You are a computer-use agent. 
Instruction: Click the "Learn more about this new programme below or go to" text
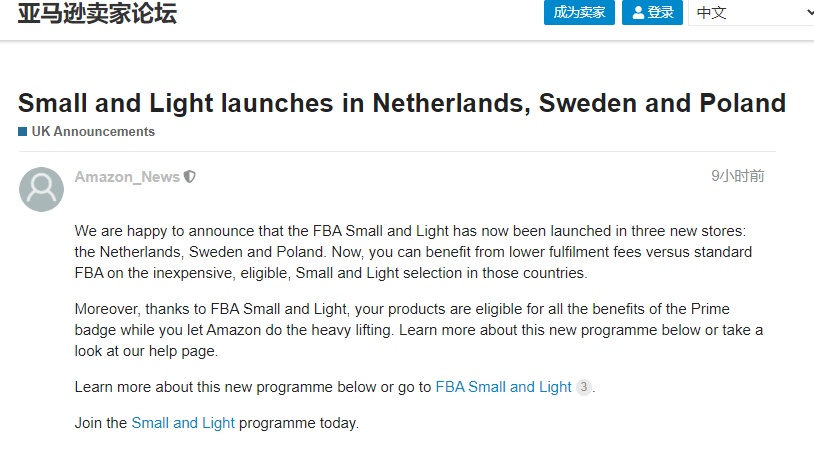253,387
